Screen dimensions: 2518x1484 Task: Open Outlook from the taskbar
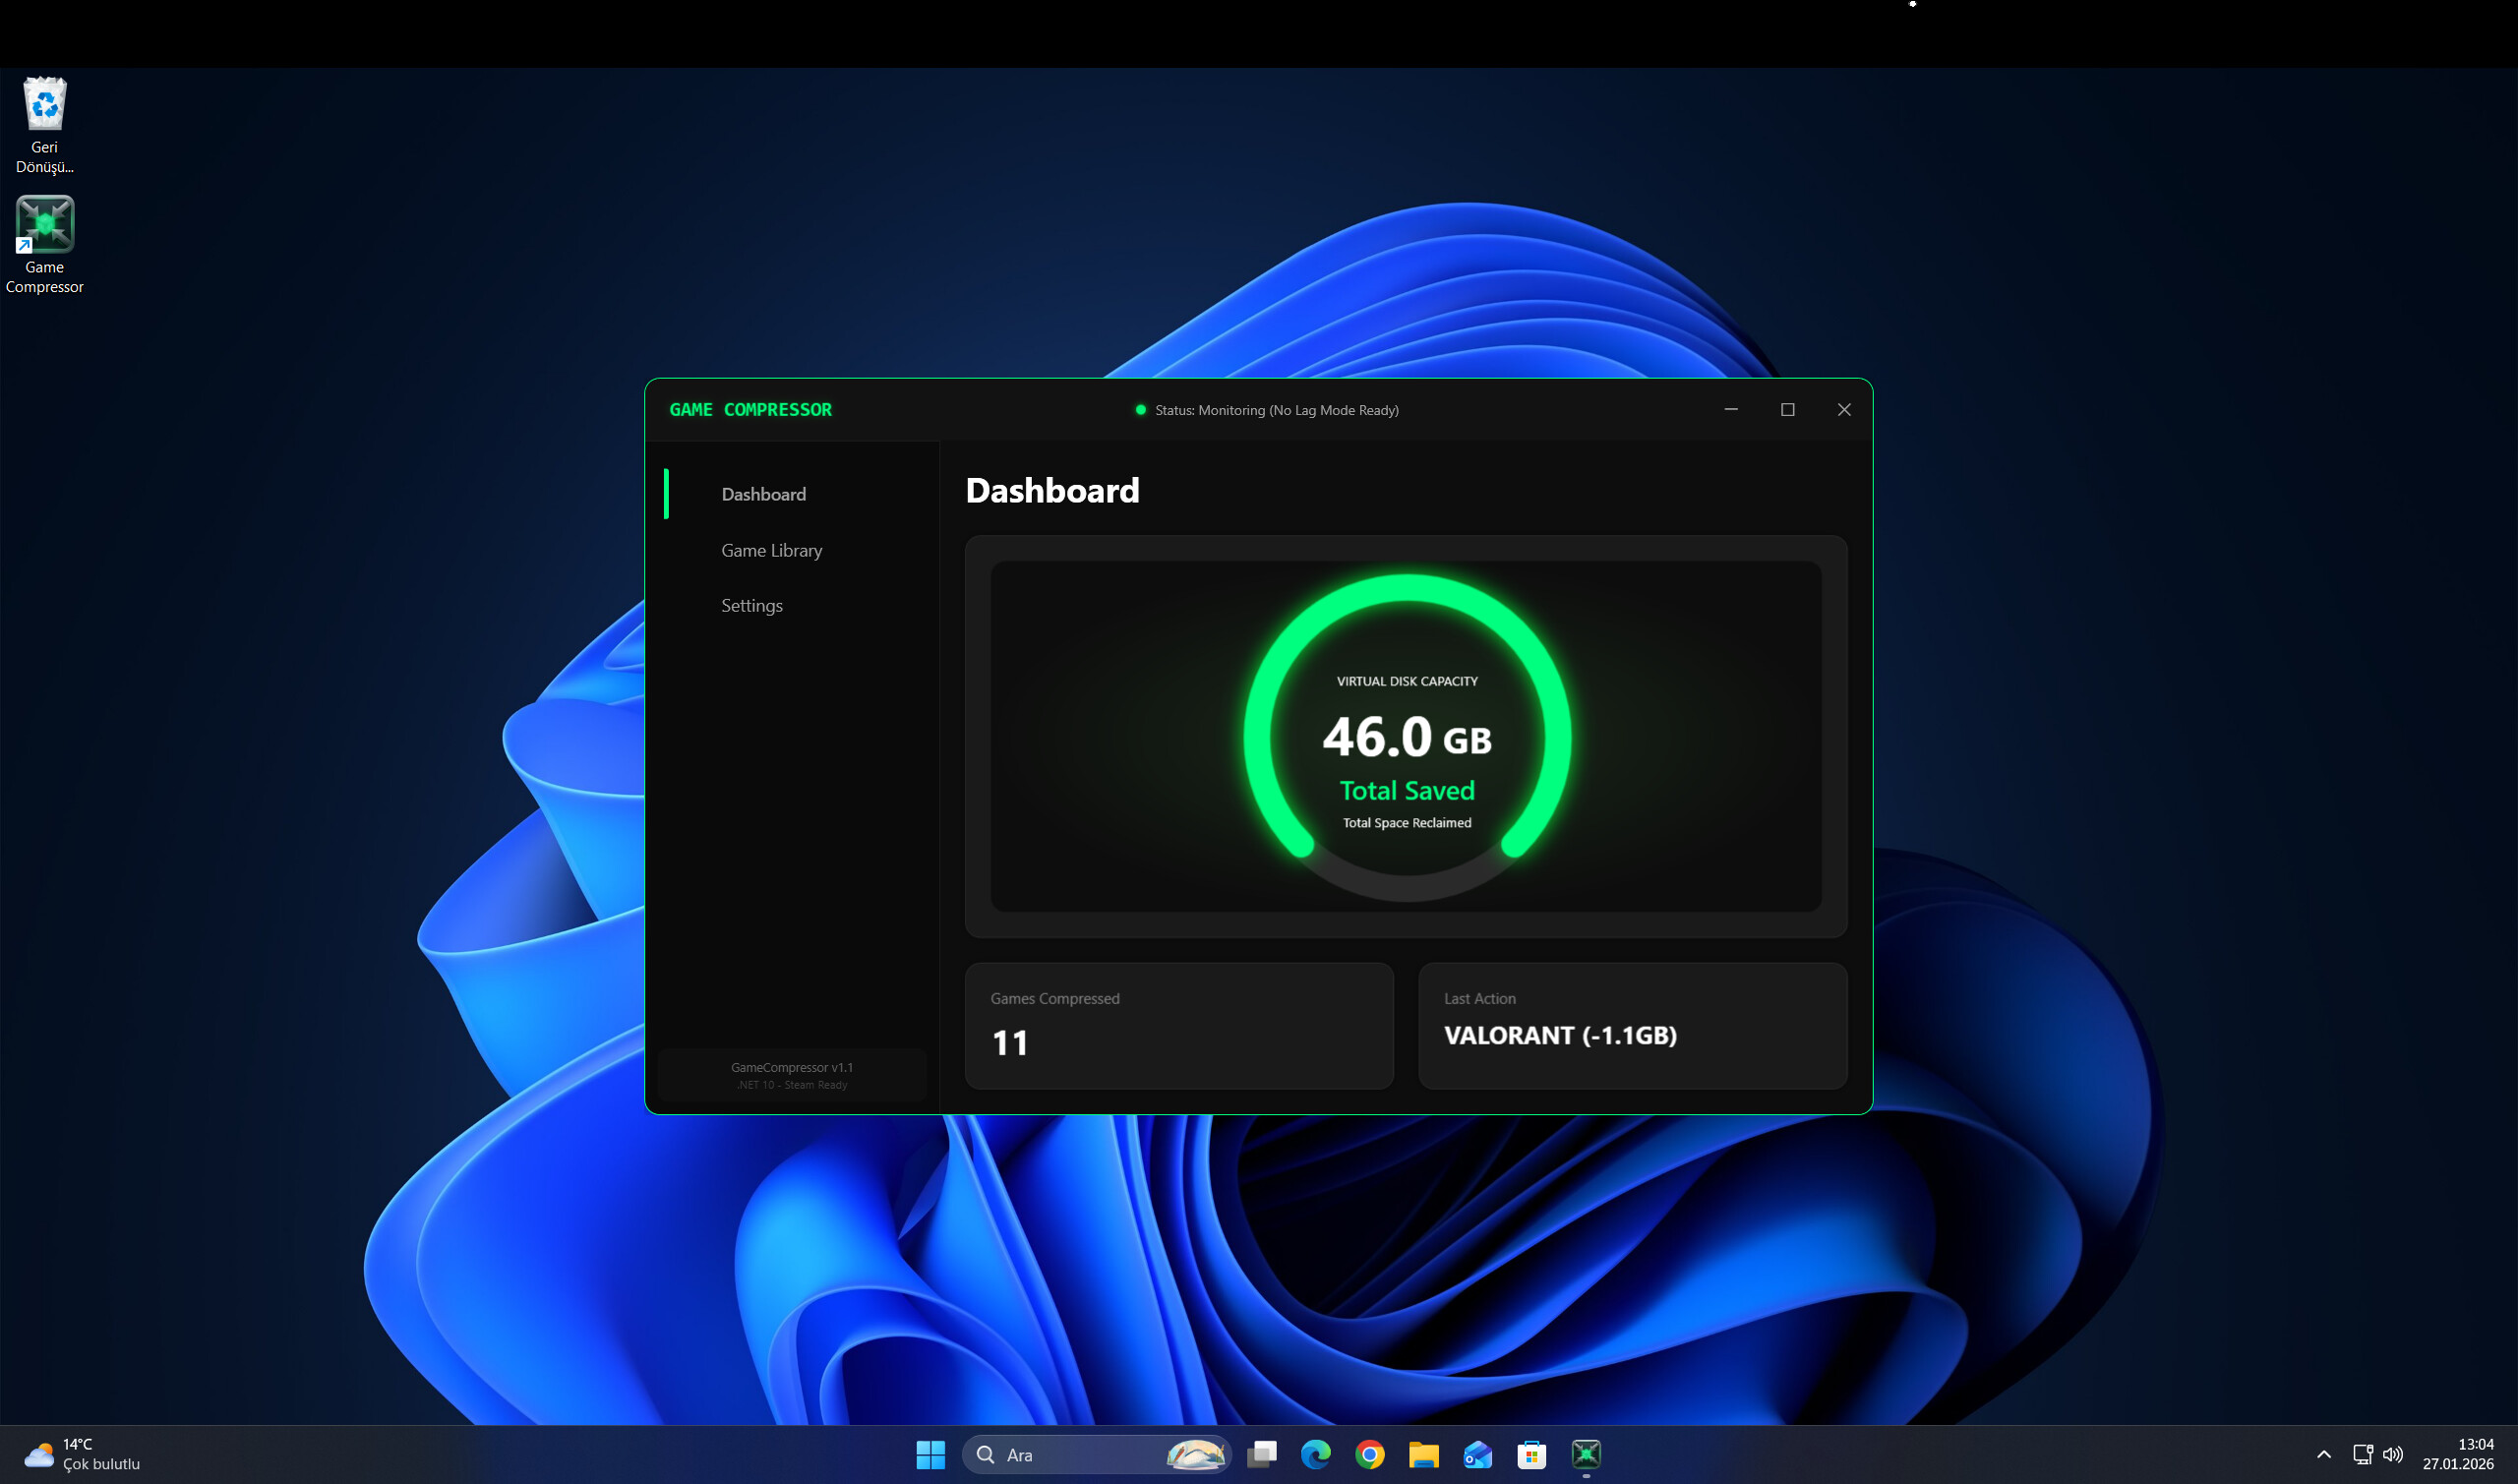coord(1479,1455)
